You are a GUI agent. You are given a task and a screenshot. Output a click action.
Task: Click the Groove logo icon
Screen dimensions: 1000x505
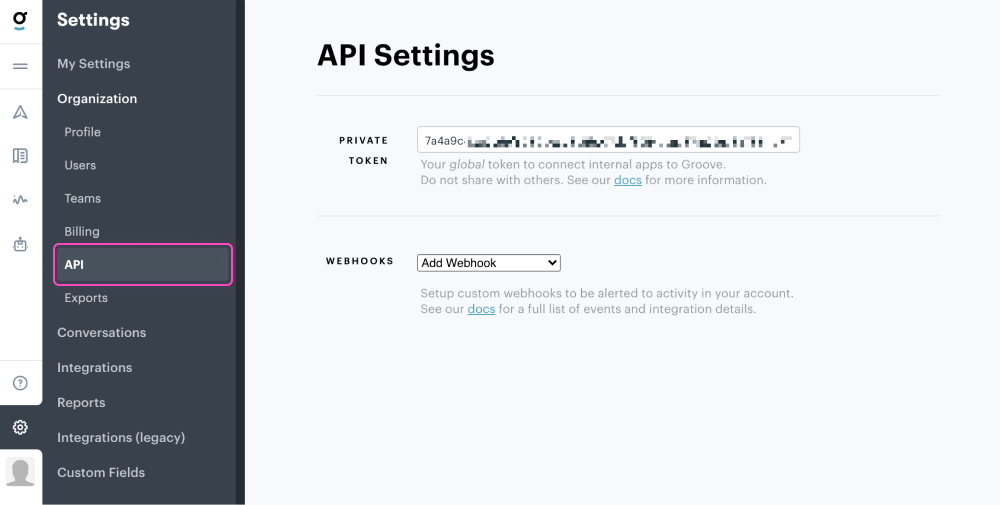point(20,21)
